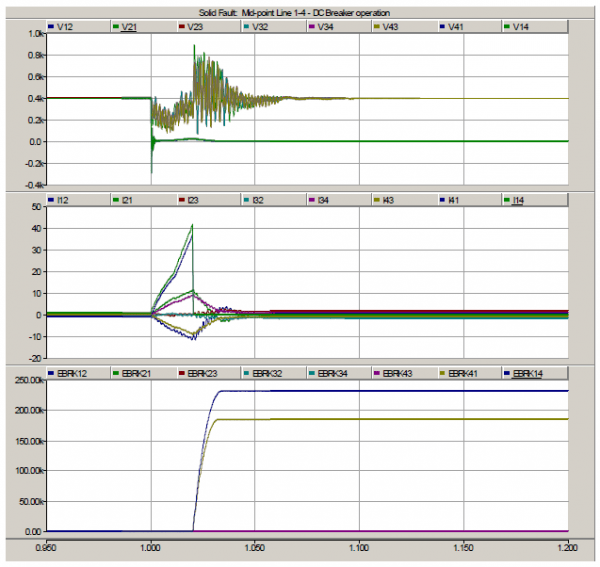Image resolution: width=600 pixels, height=567 pixels.
Task: Click the blue color square beside V12
Action: (51, 27)
